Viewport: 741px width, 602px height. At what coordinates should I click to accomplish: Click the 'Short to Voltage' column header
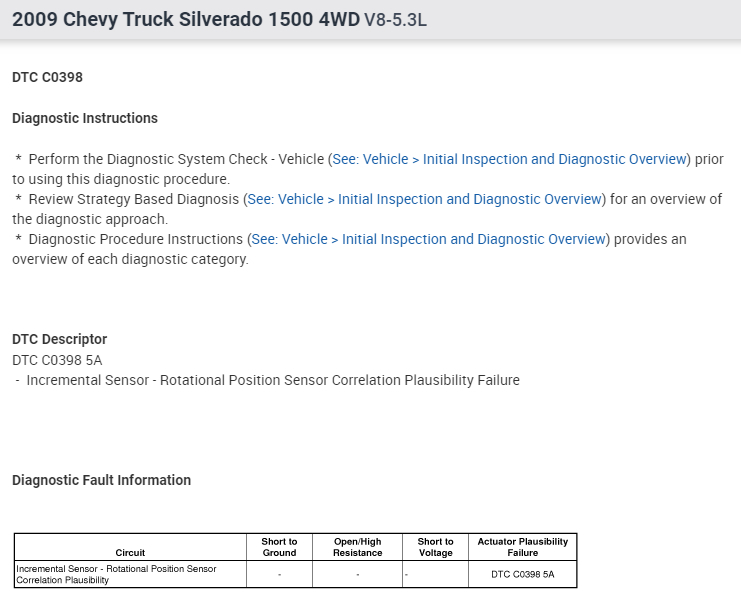click(435, 547)
